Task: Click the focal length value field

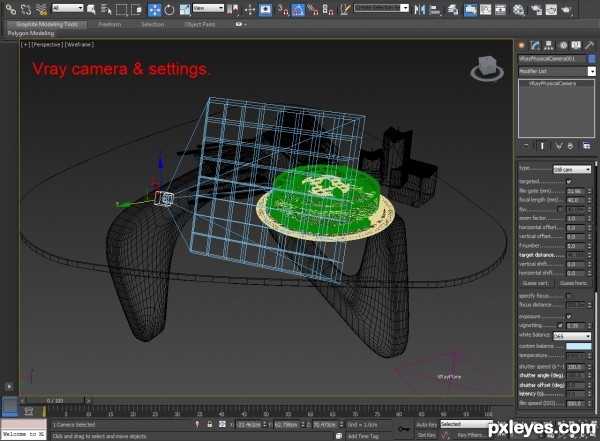Action: point(576,200)
